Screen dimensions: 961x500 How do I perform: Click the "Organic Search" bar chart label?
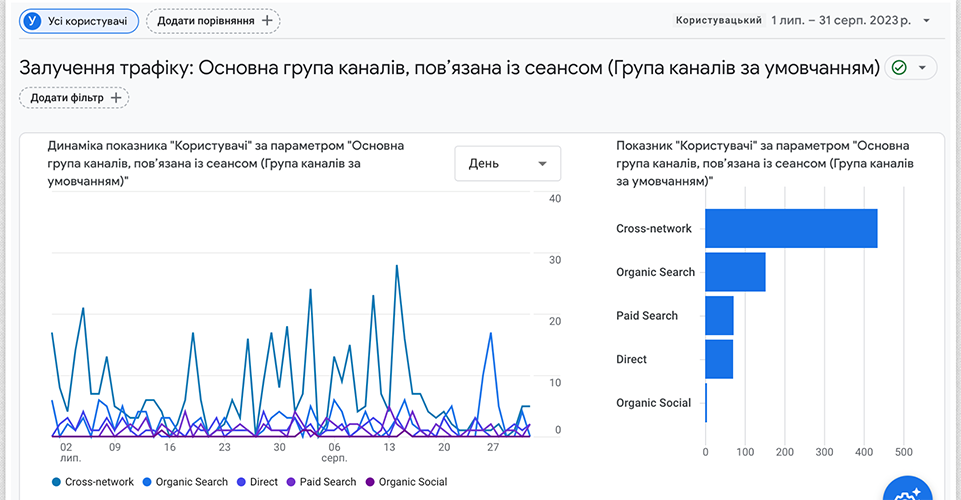(655, 272)
